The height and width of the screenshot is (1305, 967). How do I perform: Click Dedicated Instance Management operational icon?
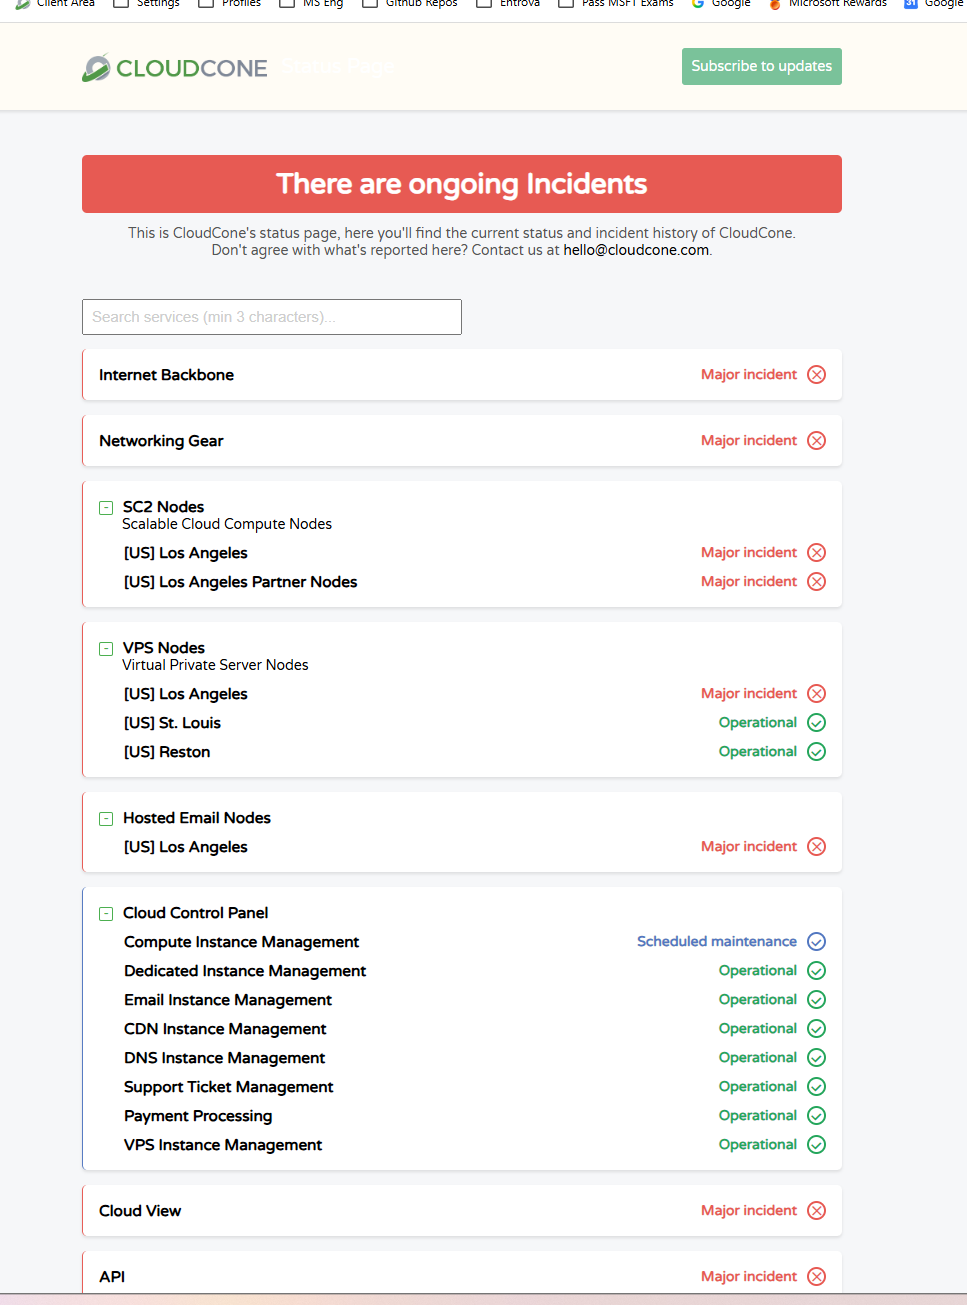point(817,971)
